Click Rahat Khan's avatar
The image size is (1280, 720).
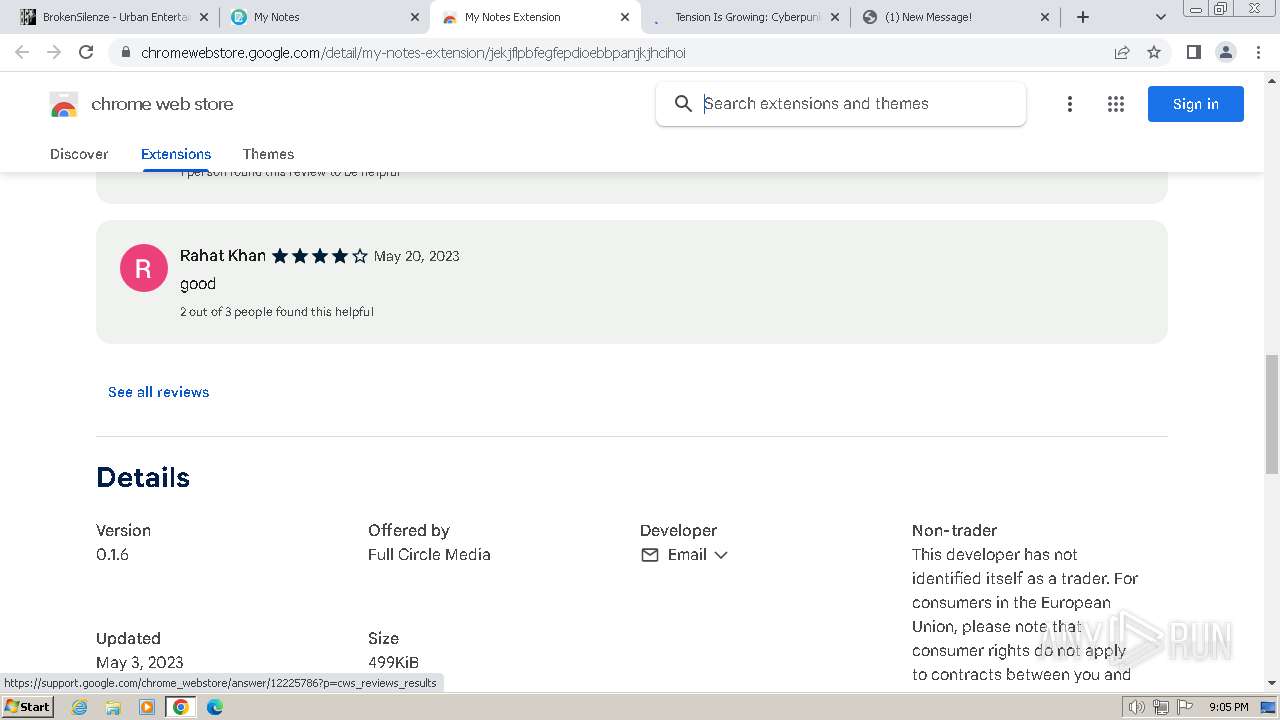143,268
